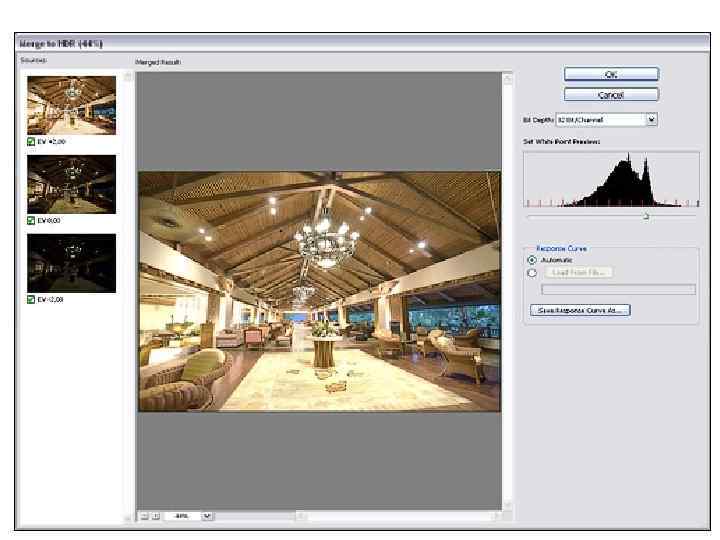Open the zoom percentage dropdown
The image size is (720, 540).
coord(208,516)
